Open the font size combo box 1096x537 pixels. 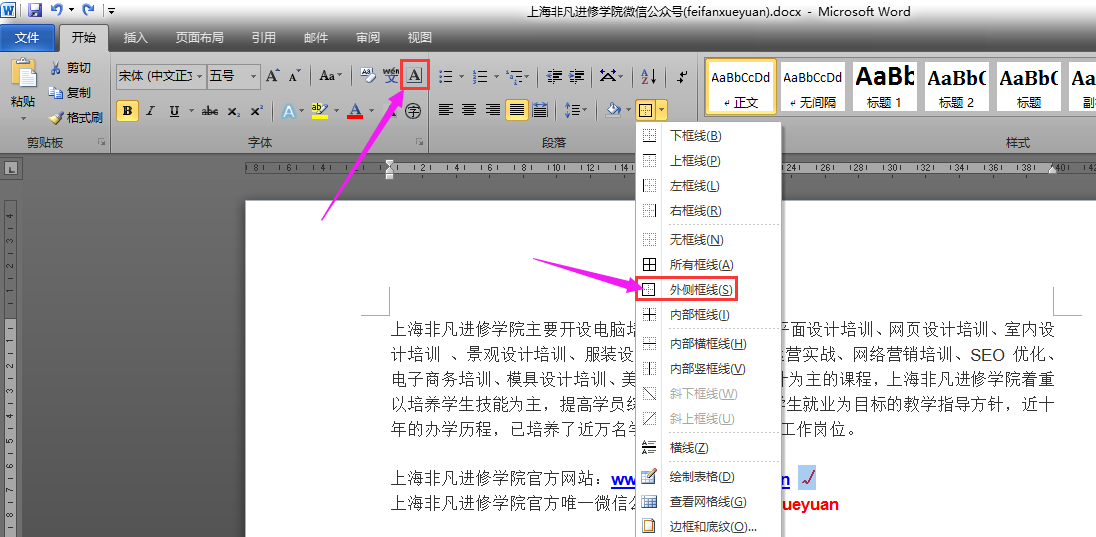[233, 76]
